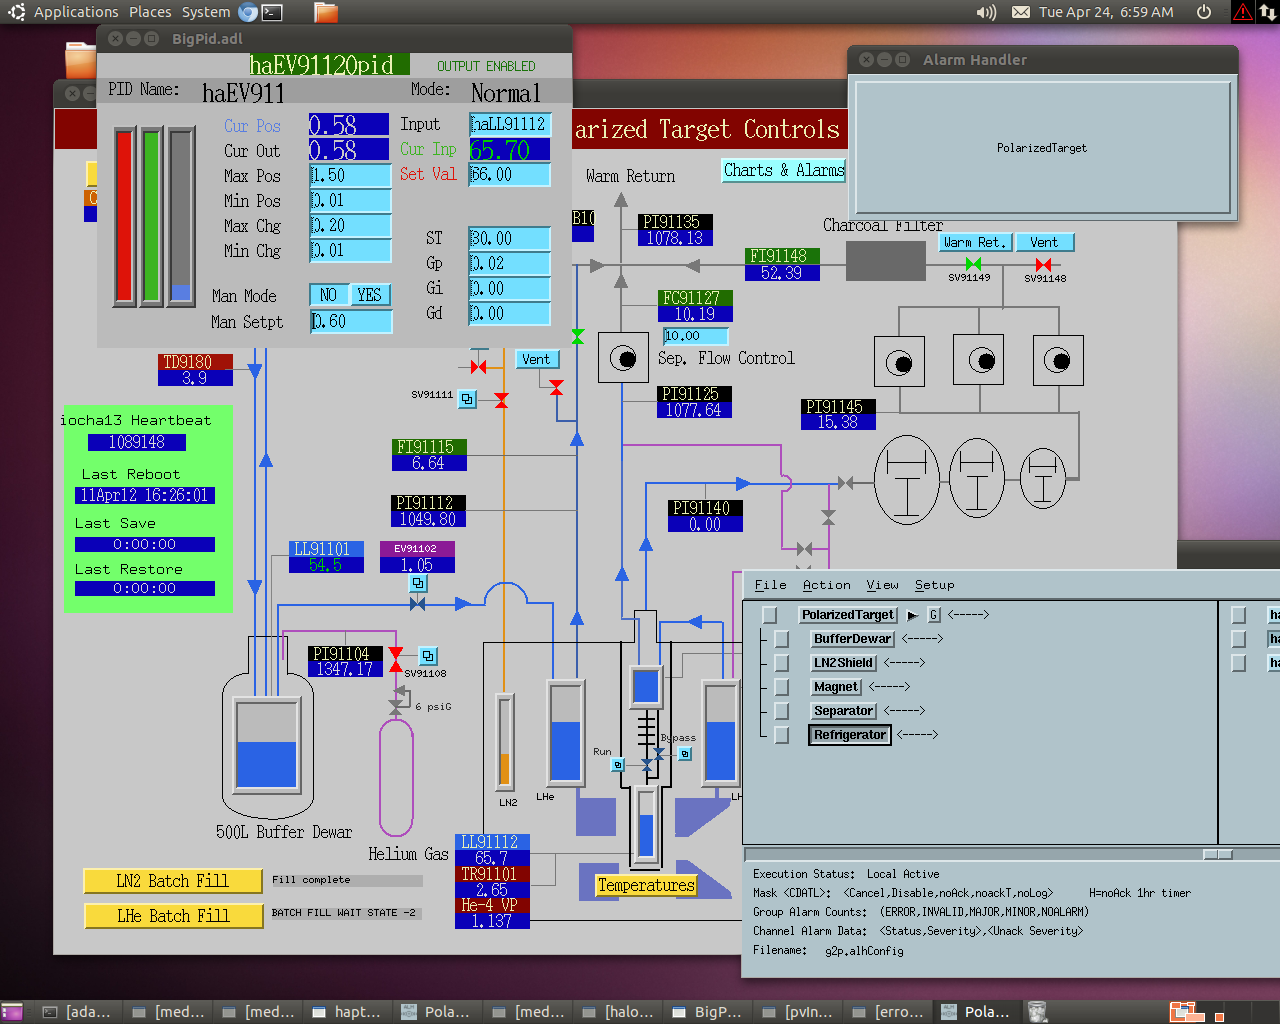Select the Refrigerator alarm group
Image resolution: width=1280 pixels, height=1024 pixels.
[x=850, y=735]
